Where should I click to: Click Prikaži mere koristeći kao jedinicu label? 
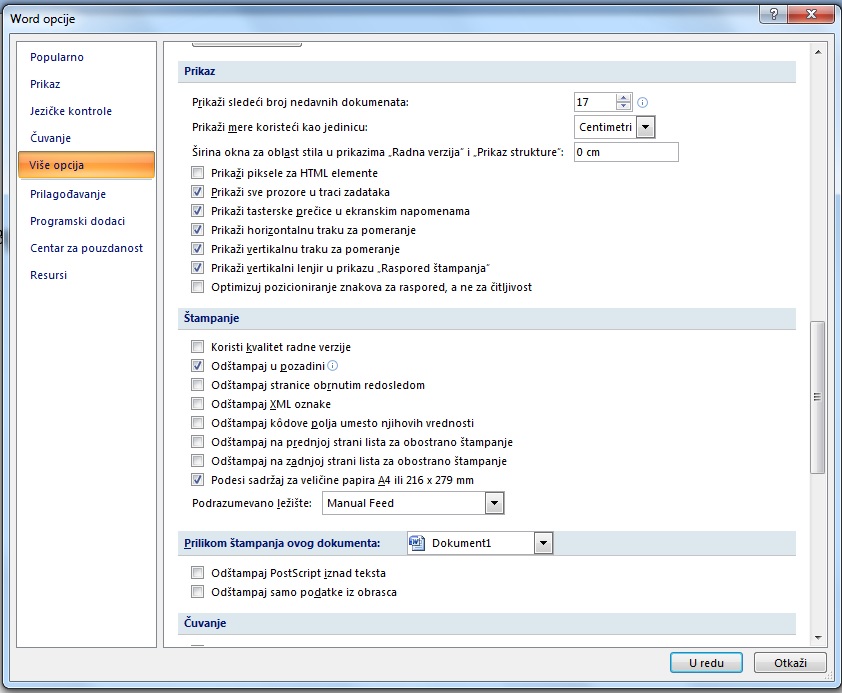280,128
